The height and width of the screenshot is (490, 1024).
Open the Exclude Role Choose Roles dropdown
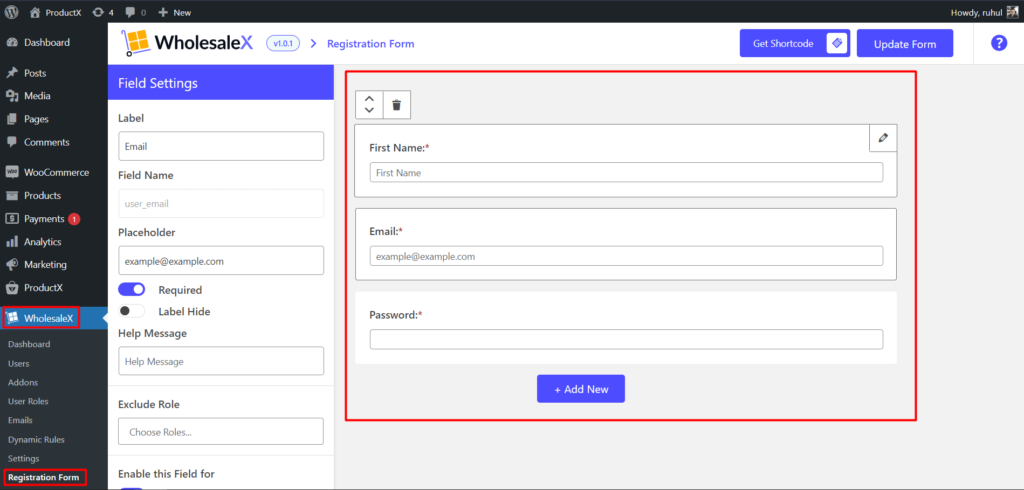coord(221,431)
